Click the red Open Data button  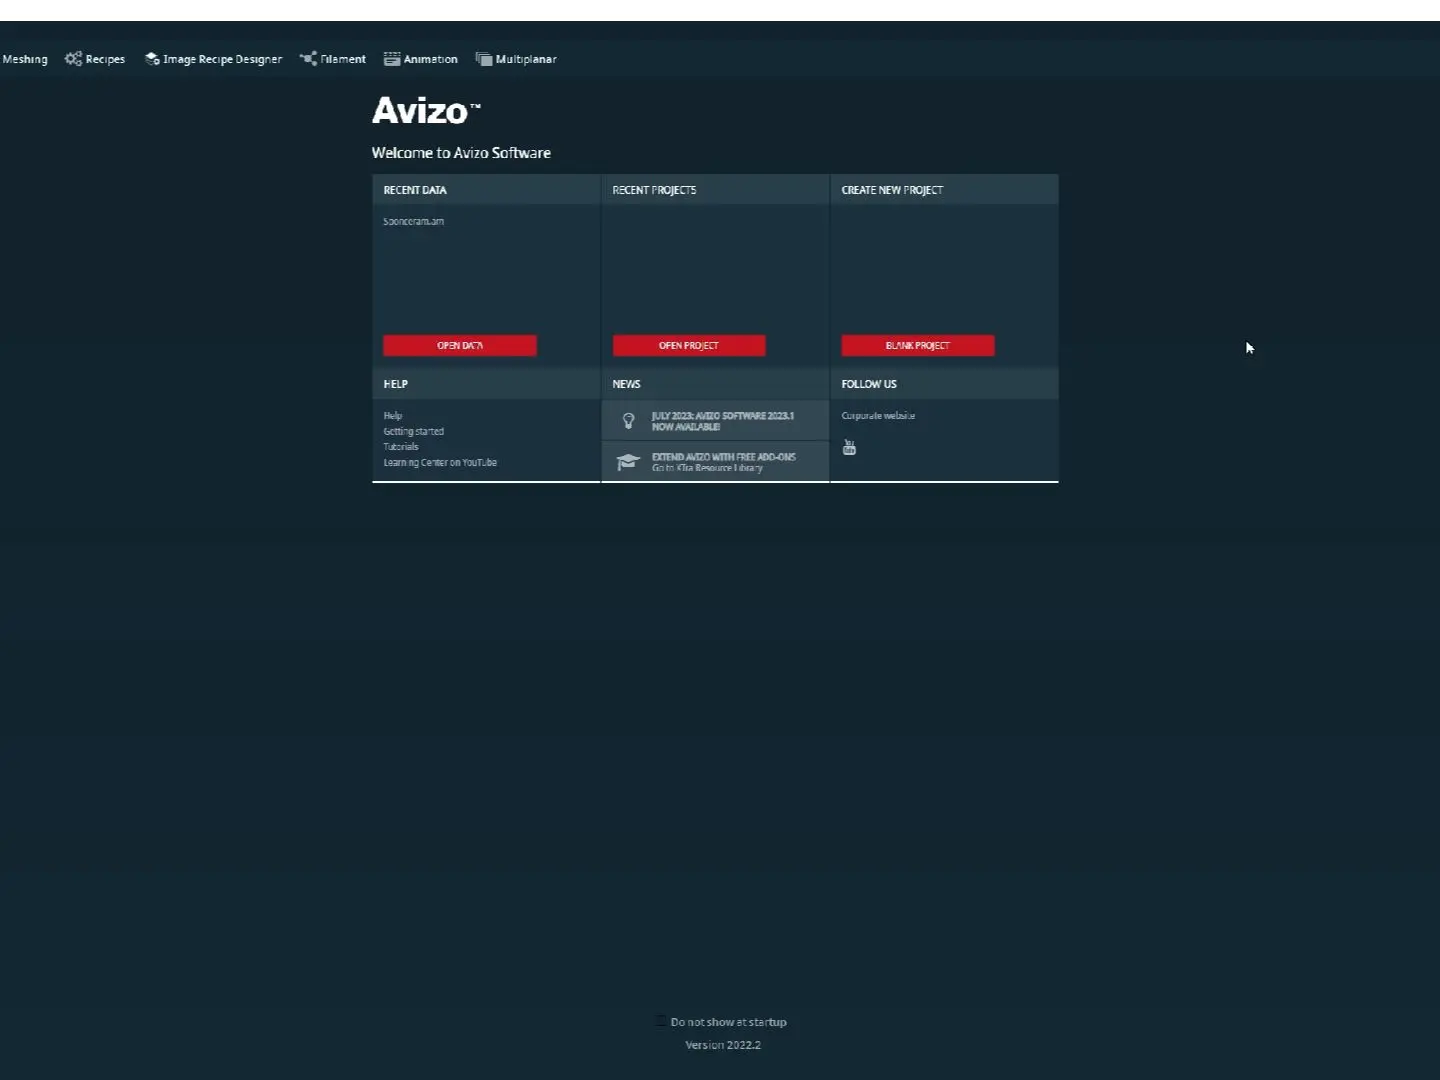460,345
